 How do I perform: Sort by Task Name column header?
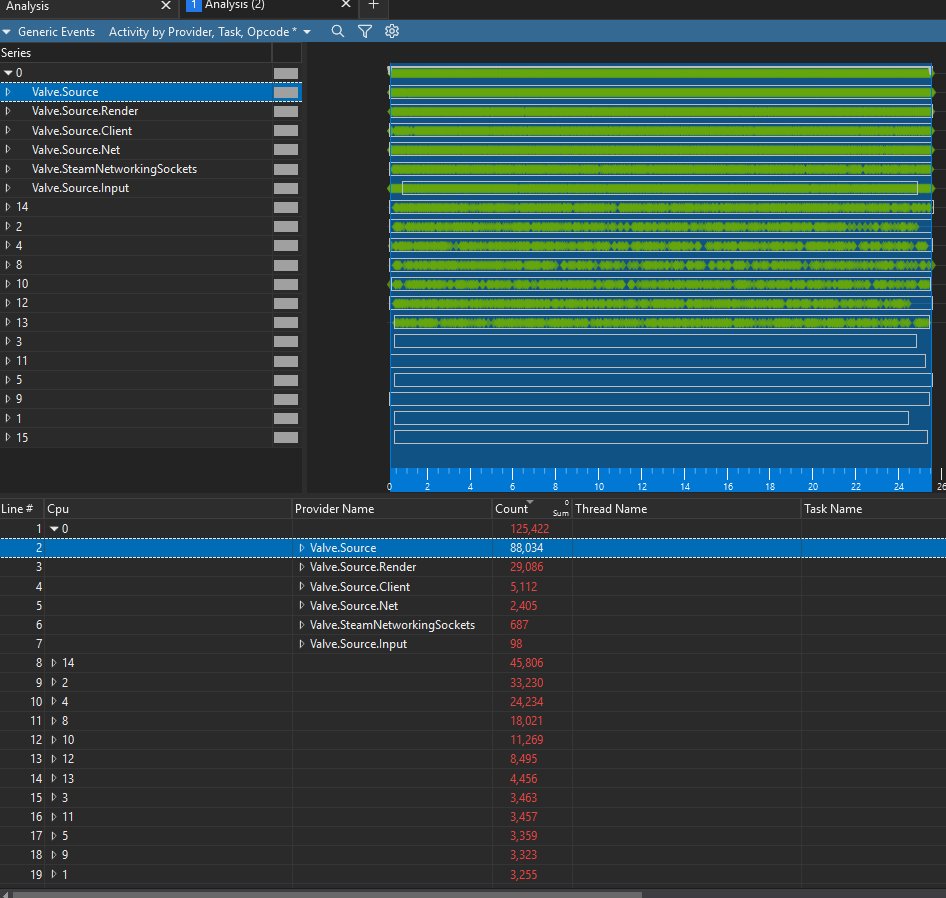[833, 509]
